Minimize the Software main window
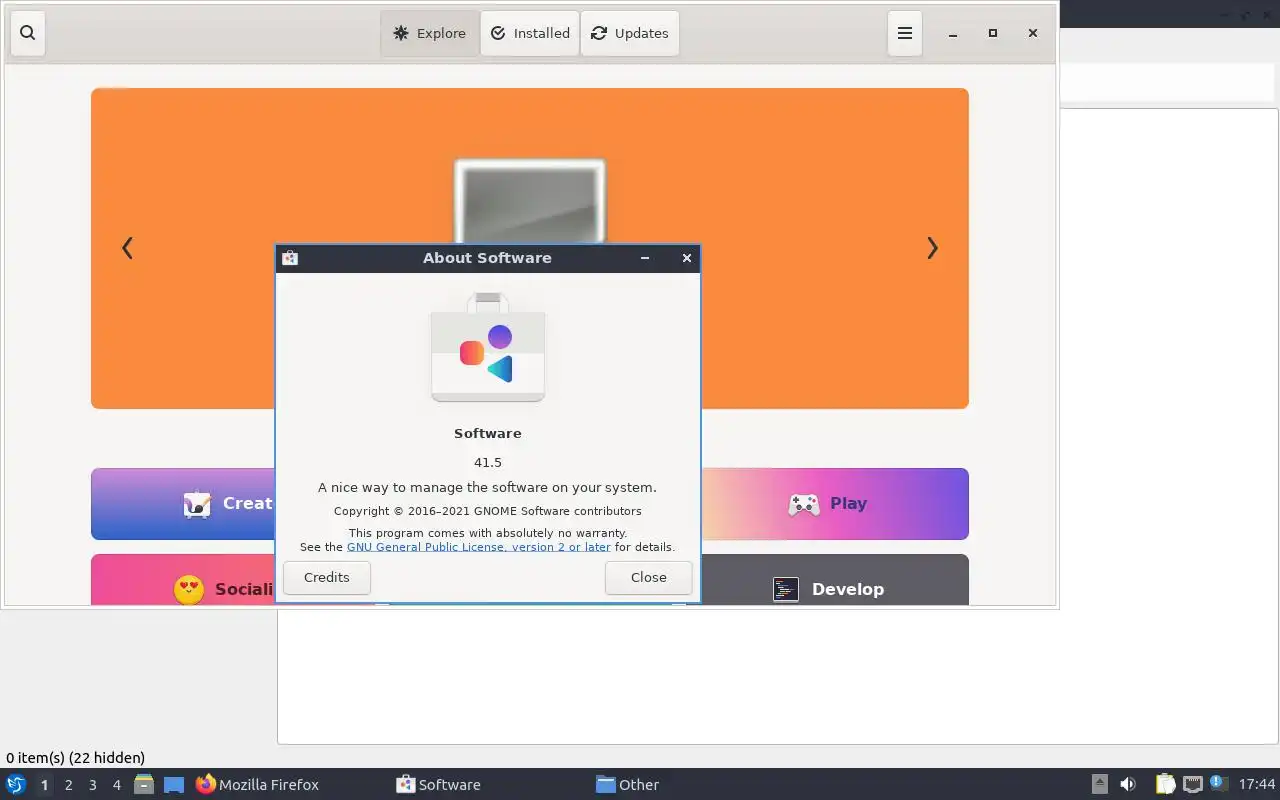1280x800 pixels. click(x=953, y=33)
